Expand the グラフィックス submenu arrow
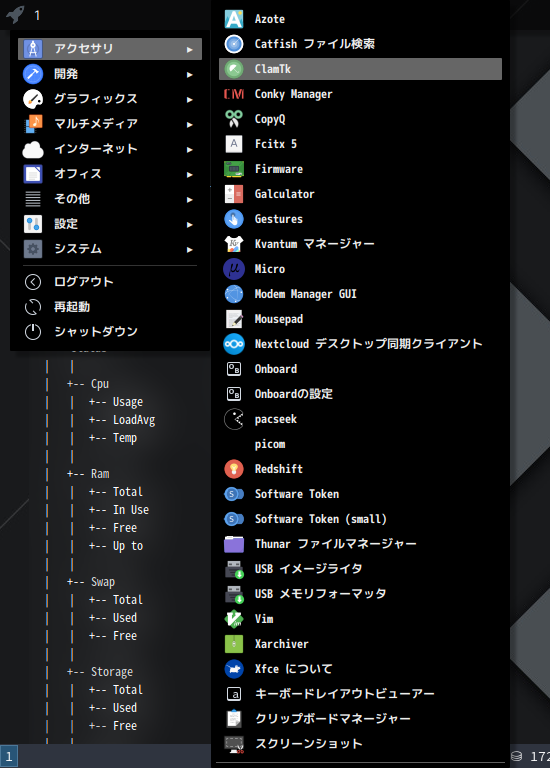 pyautogui.click(x=190, y=99)
